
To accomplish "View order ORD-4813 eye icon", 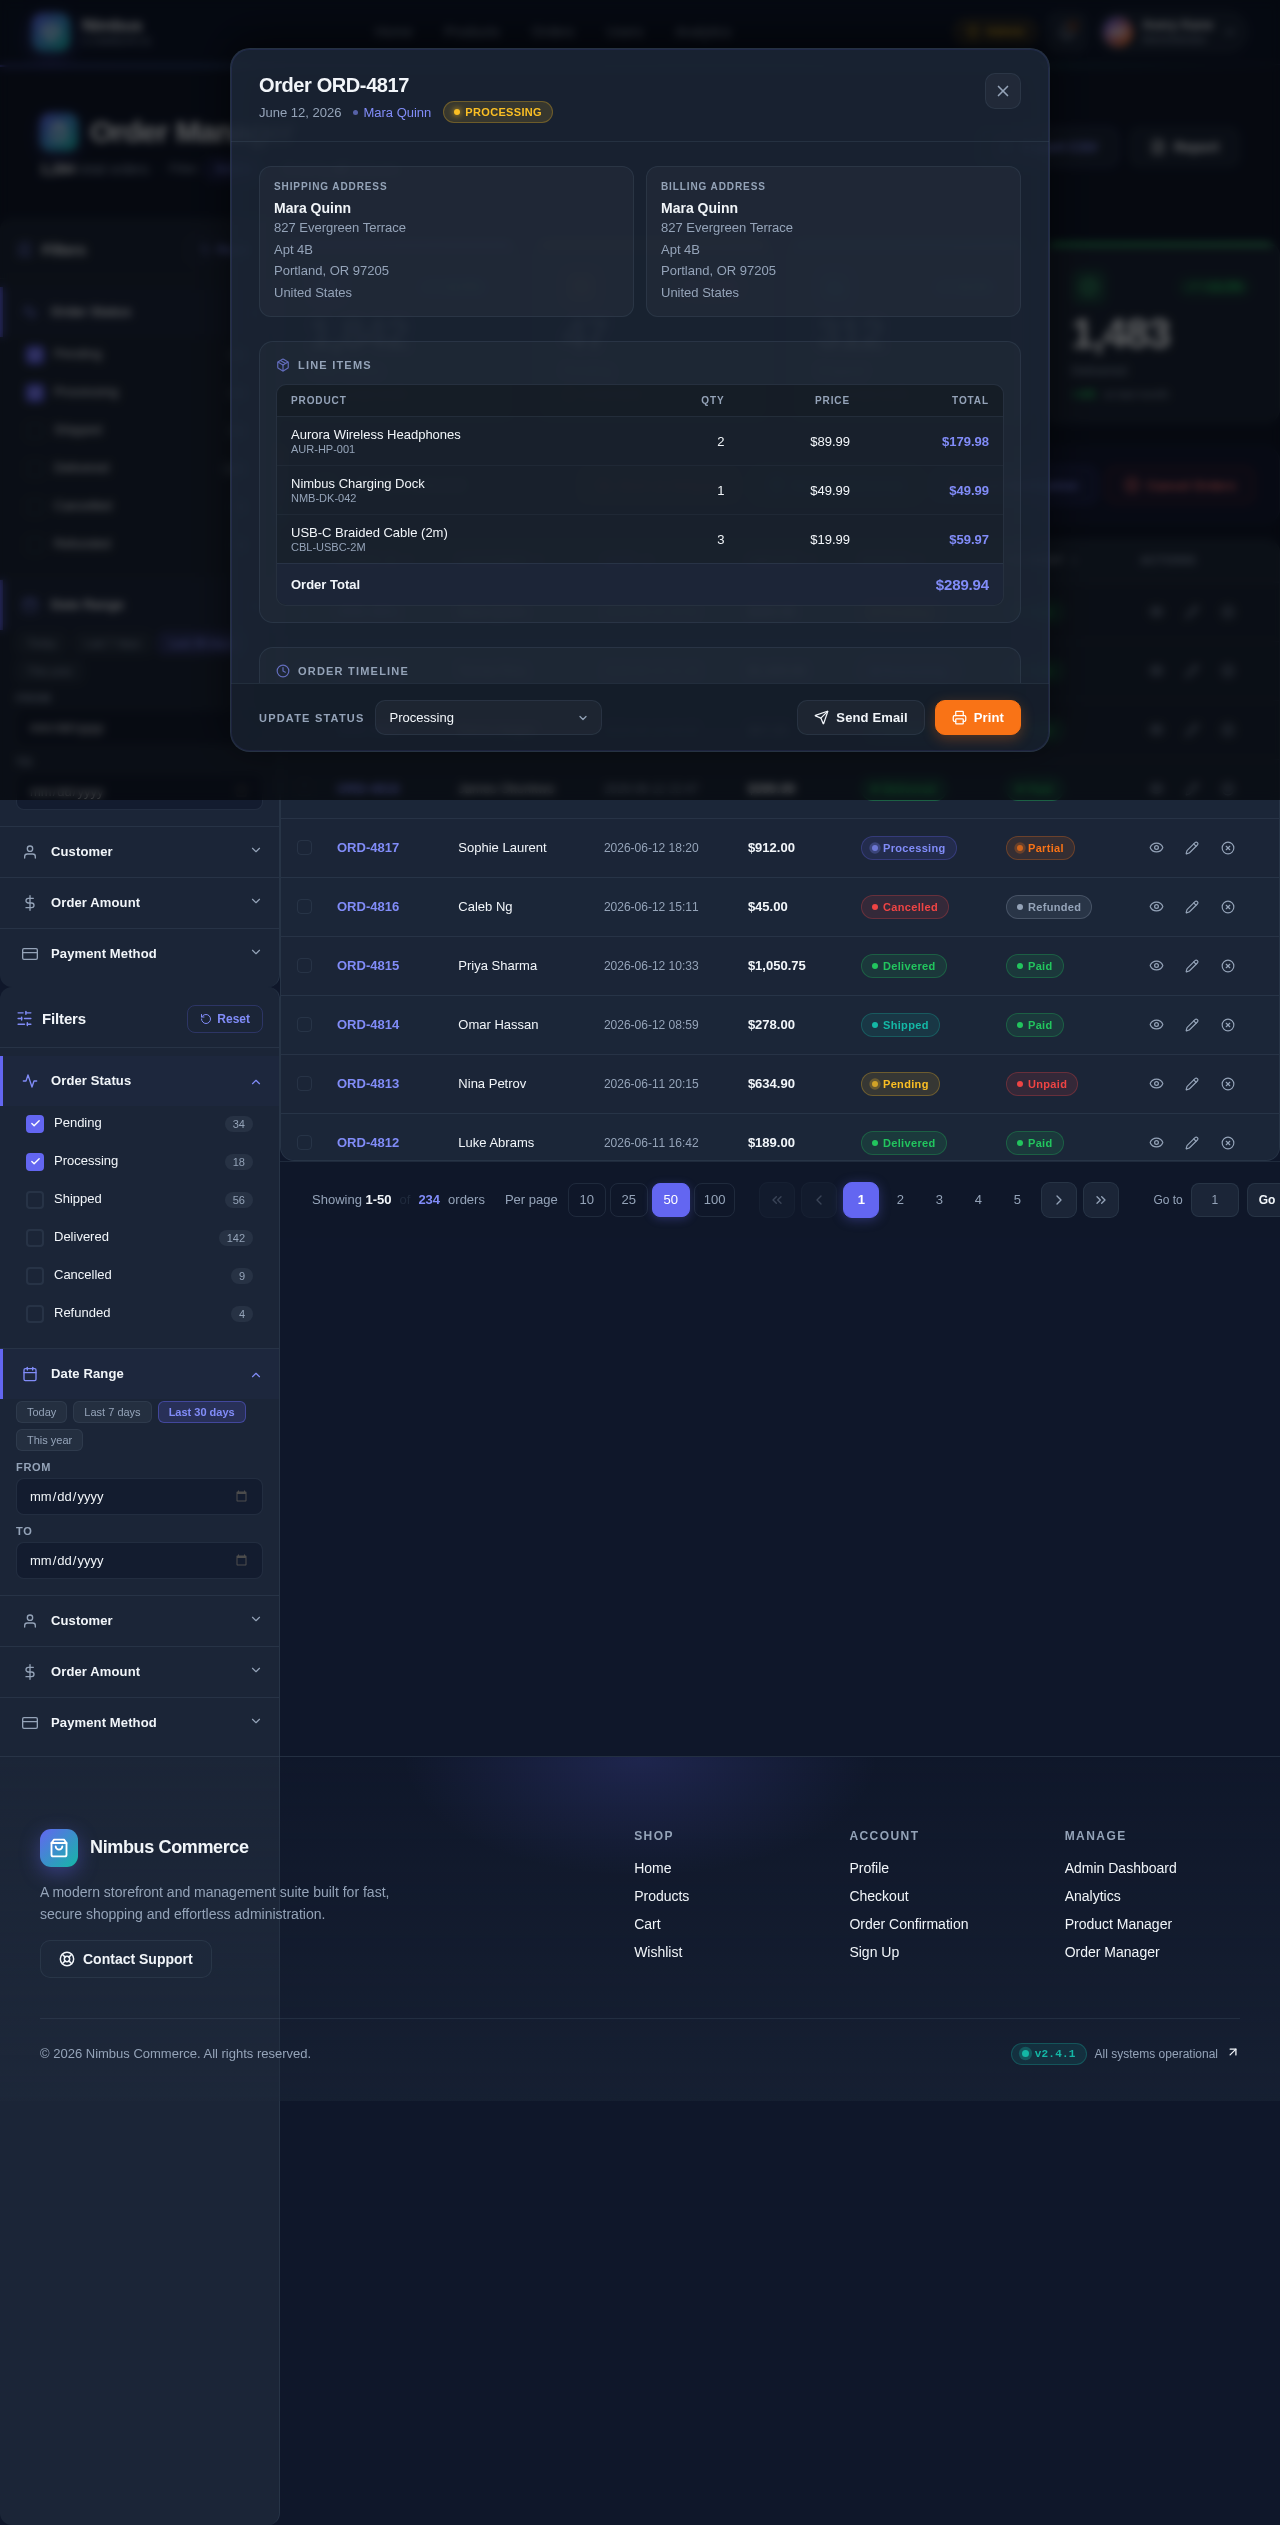I will pos(1156,1084).
